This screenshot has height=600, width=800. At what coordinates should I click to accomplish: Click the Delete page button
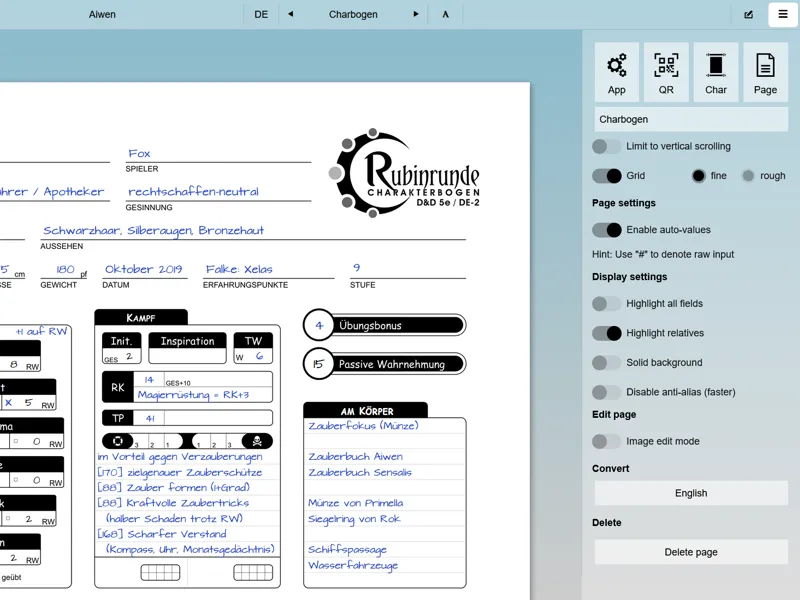[691, 552]
